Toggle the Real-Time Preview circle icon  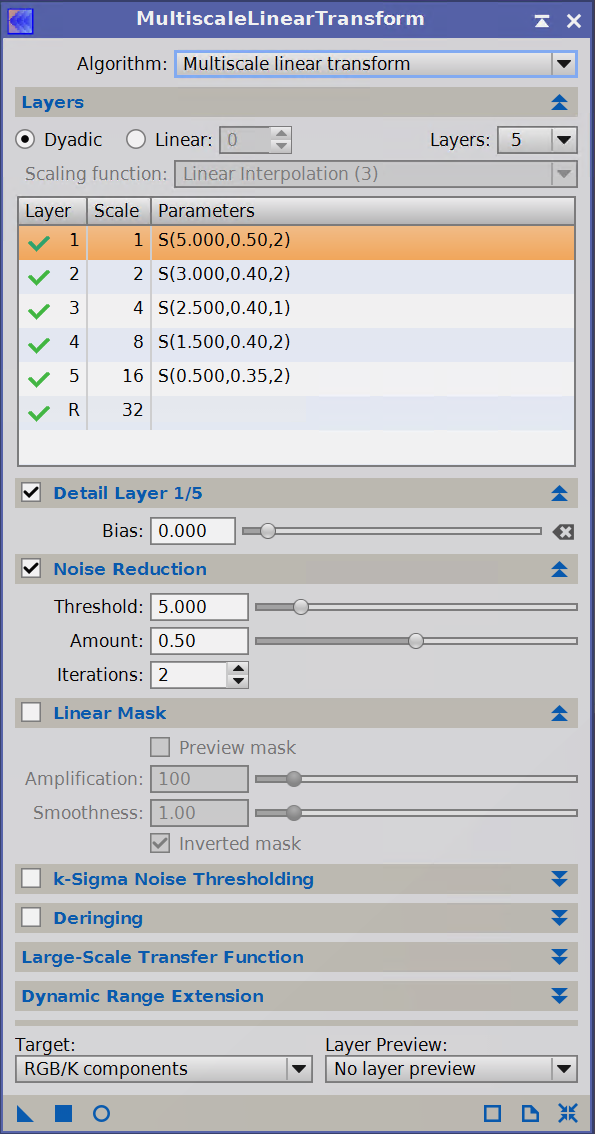point(101,1113)
